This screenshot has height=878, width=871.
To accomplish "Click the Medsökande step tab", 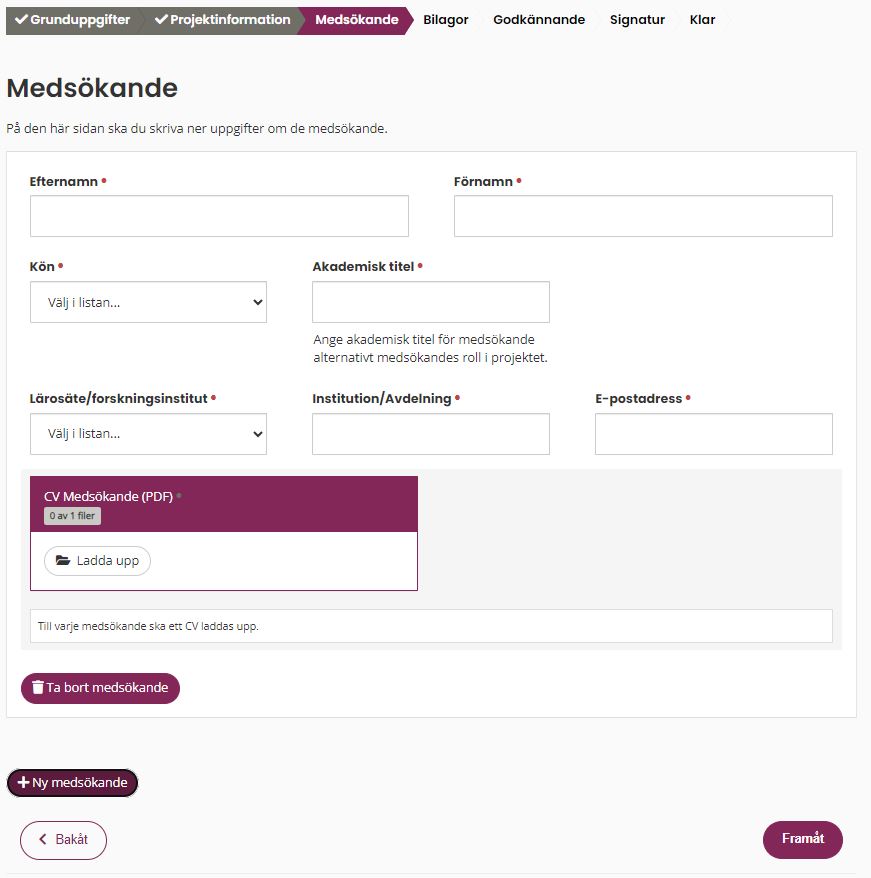I will 356,20.
